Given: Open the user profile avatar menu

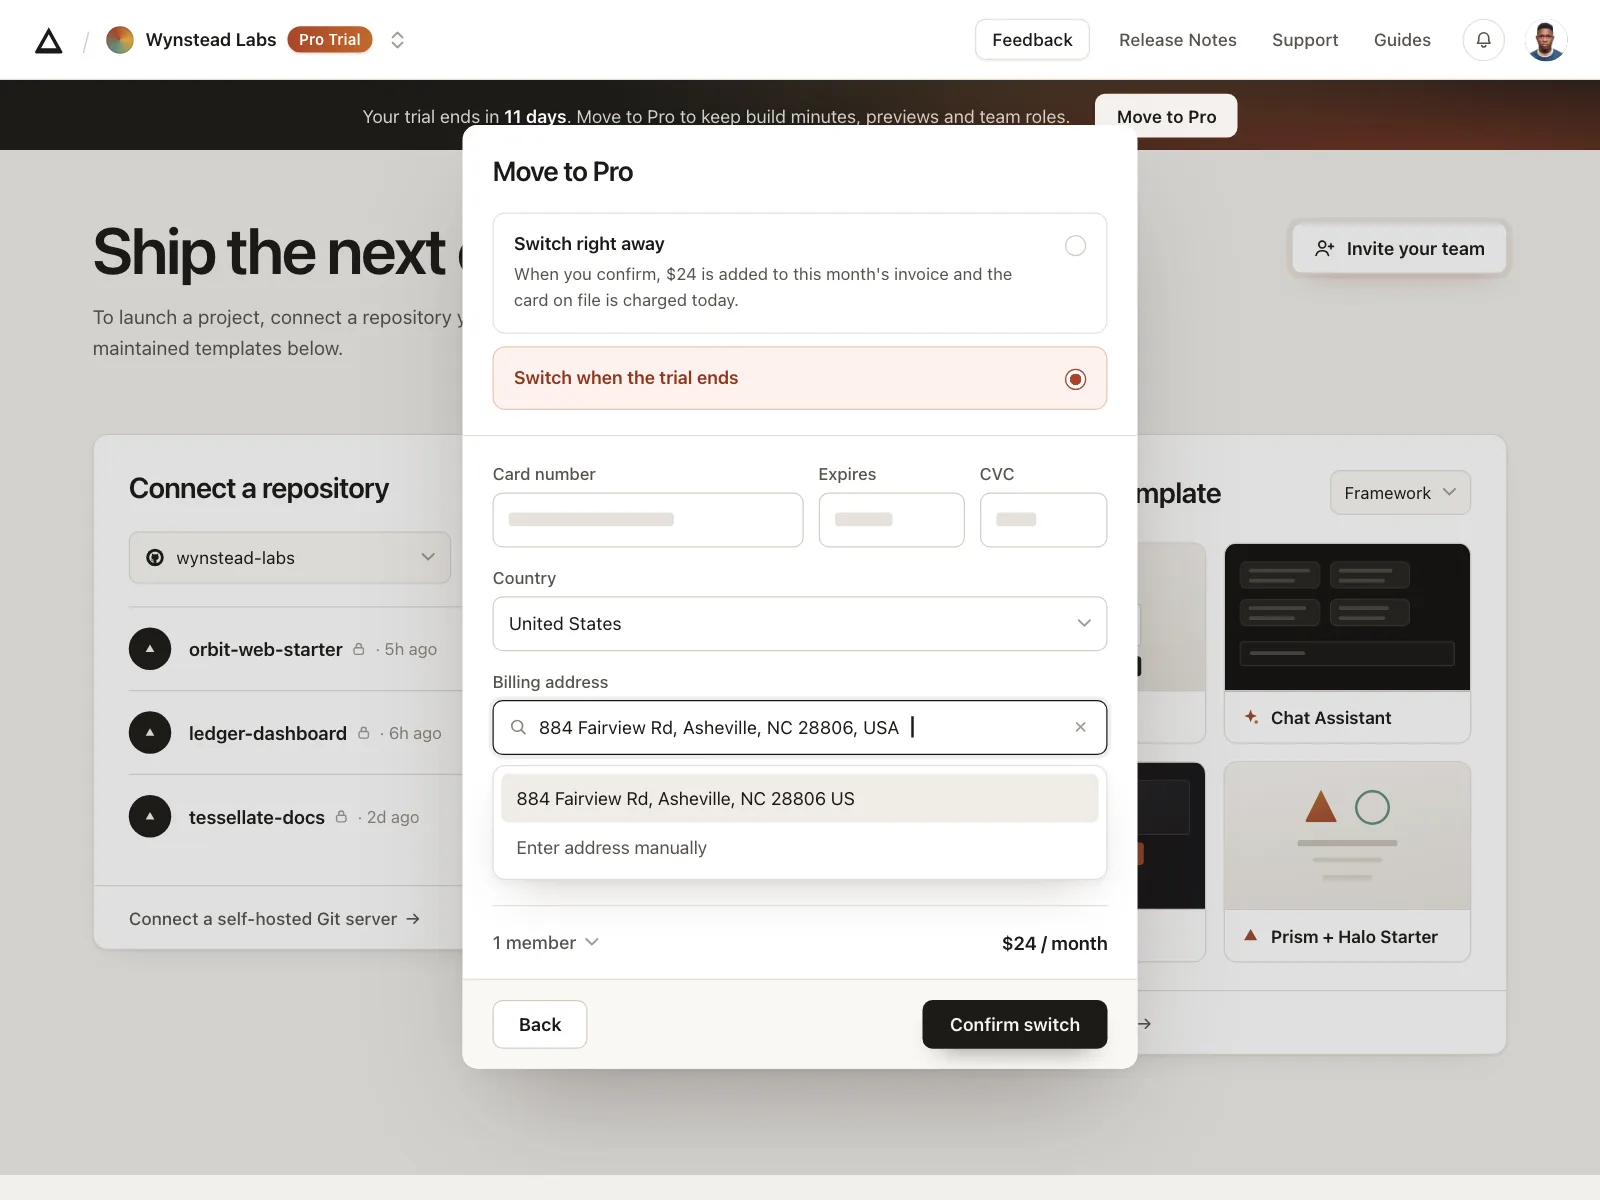Looking at the screenshot, I should coord(1546,40).
